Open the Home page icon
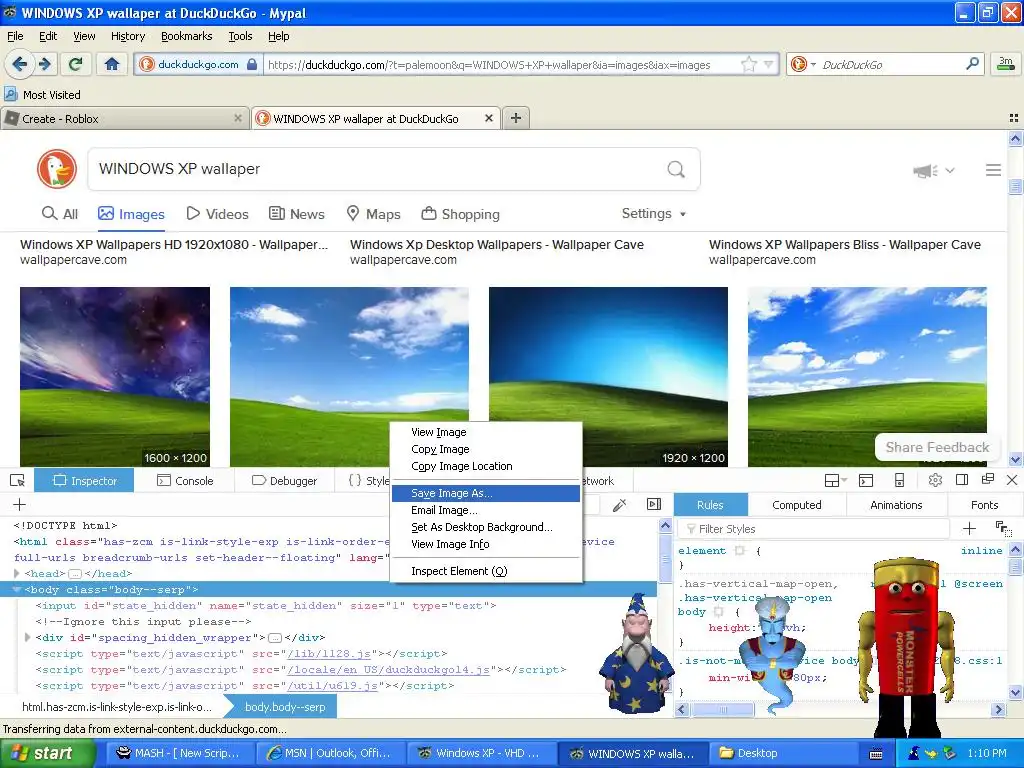The image size is (1024, 768). point(112,64)
